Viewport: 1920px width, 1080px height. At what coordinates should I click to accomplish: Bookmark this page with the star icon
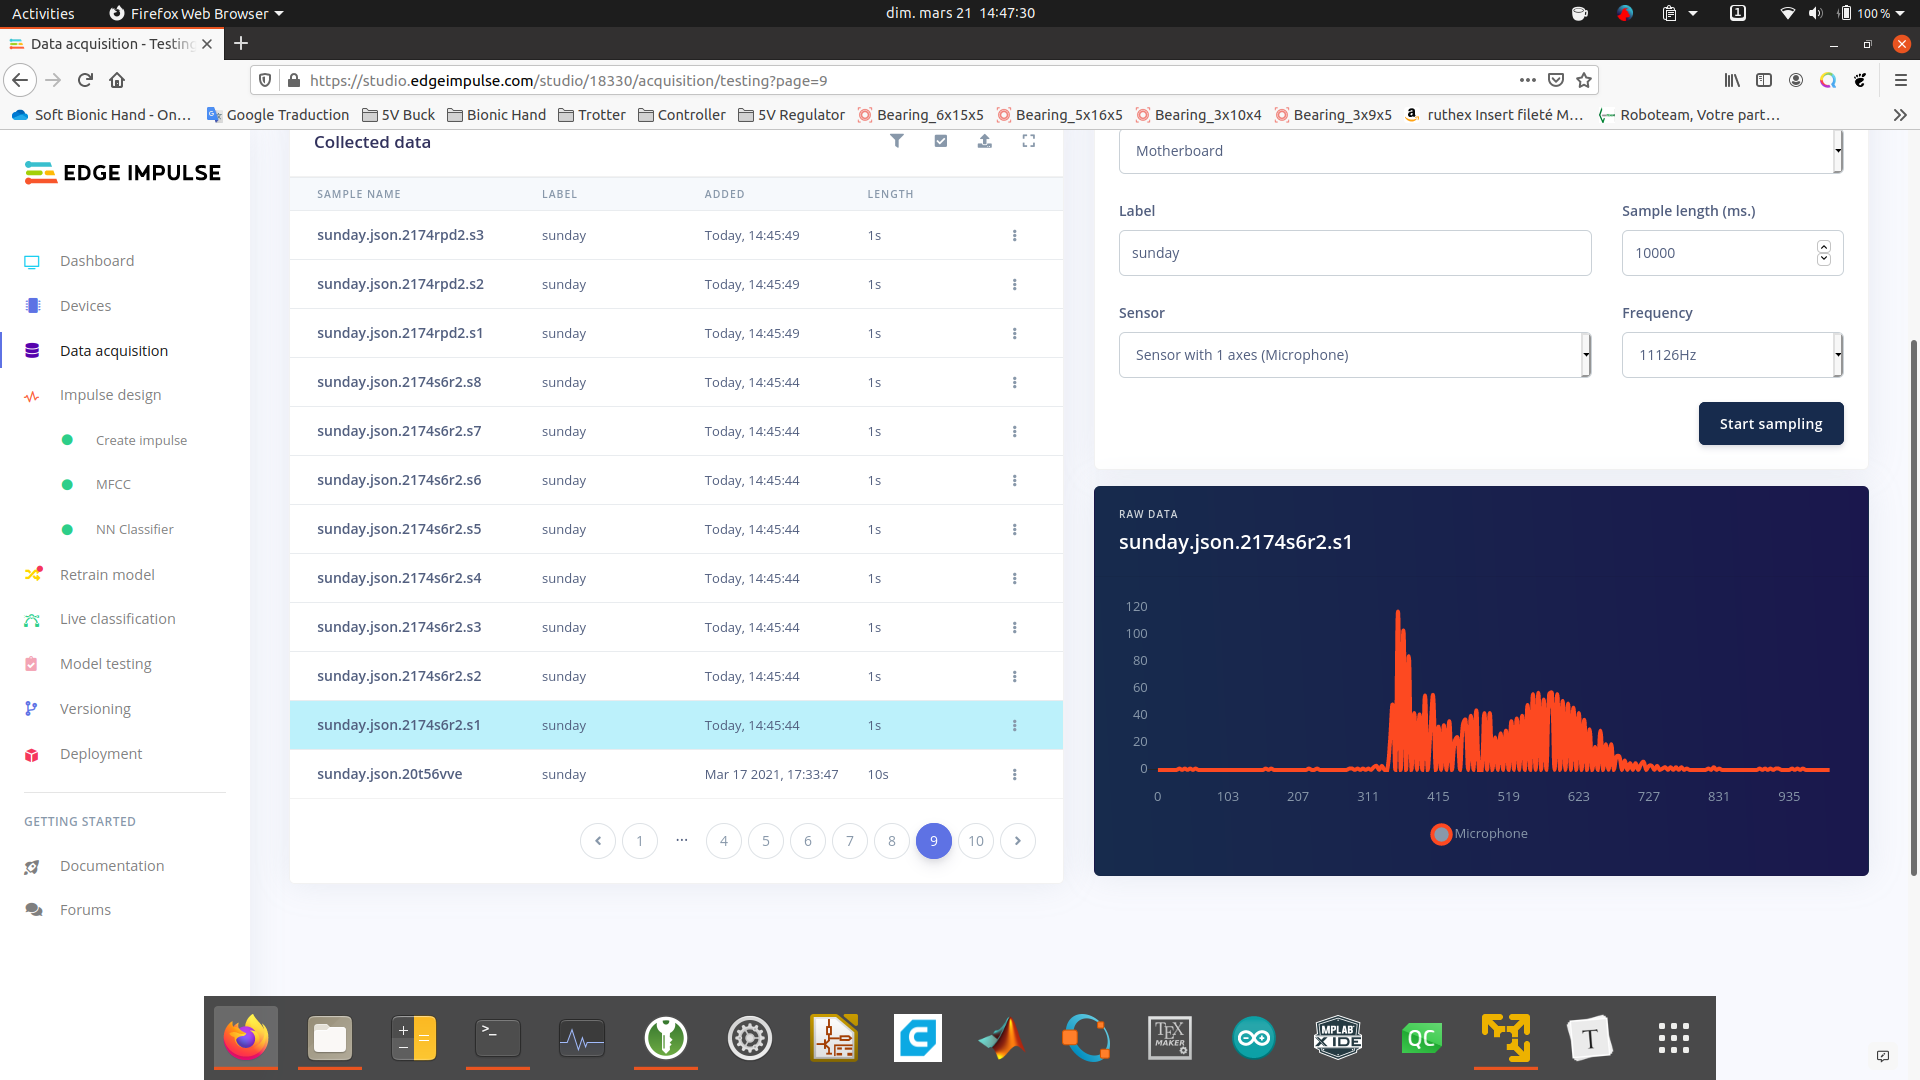pyautogui.click(x=1584, y=80)
